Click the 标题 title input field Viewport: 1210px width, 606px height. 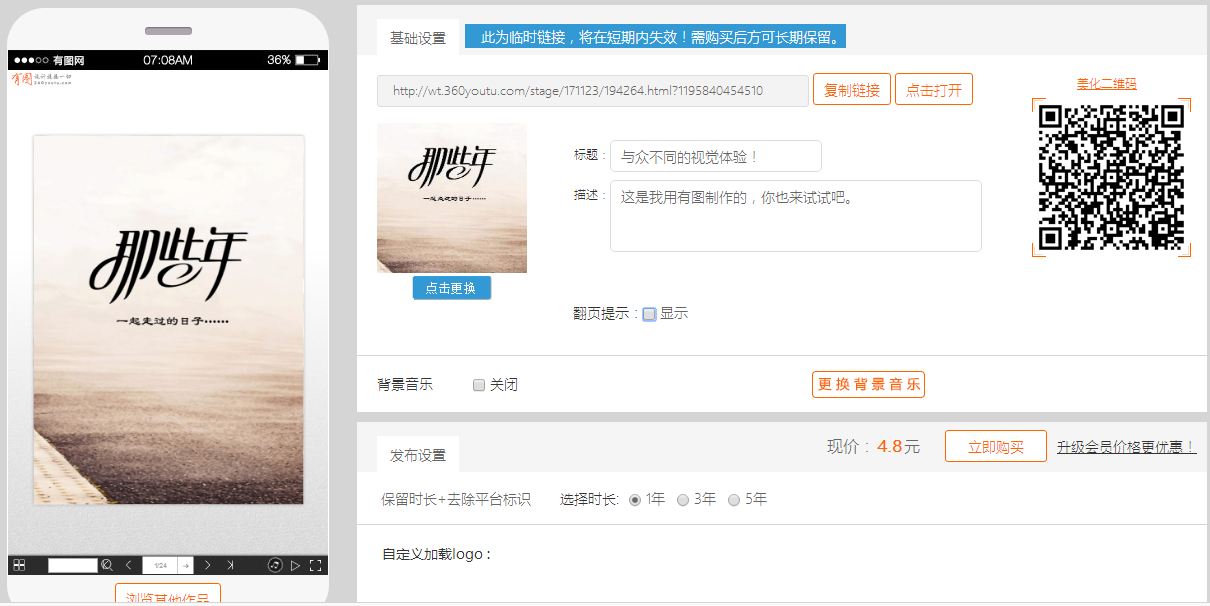coord(716,156)
